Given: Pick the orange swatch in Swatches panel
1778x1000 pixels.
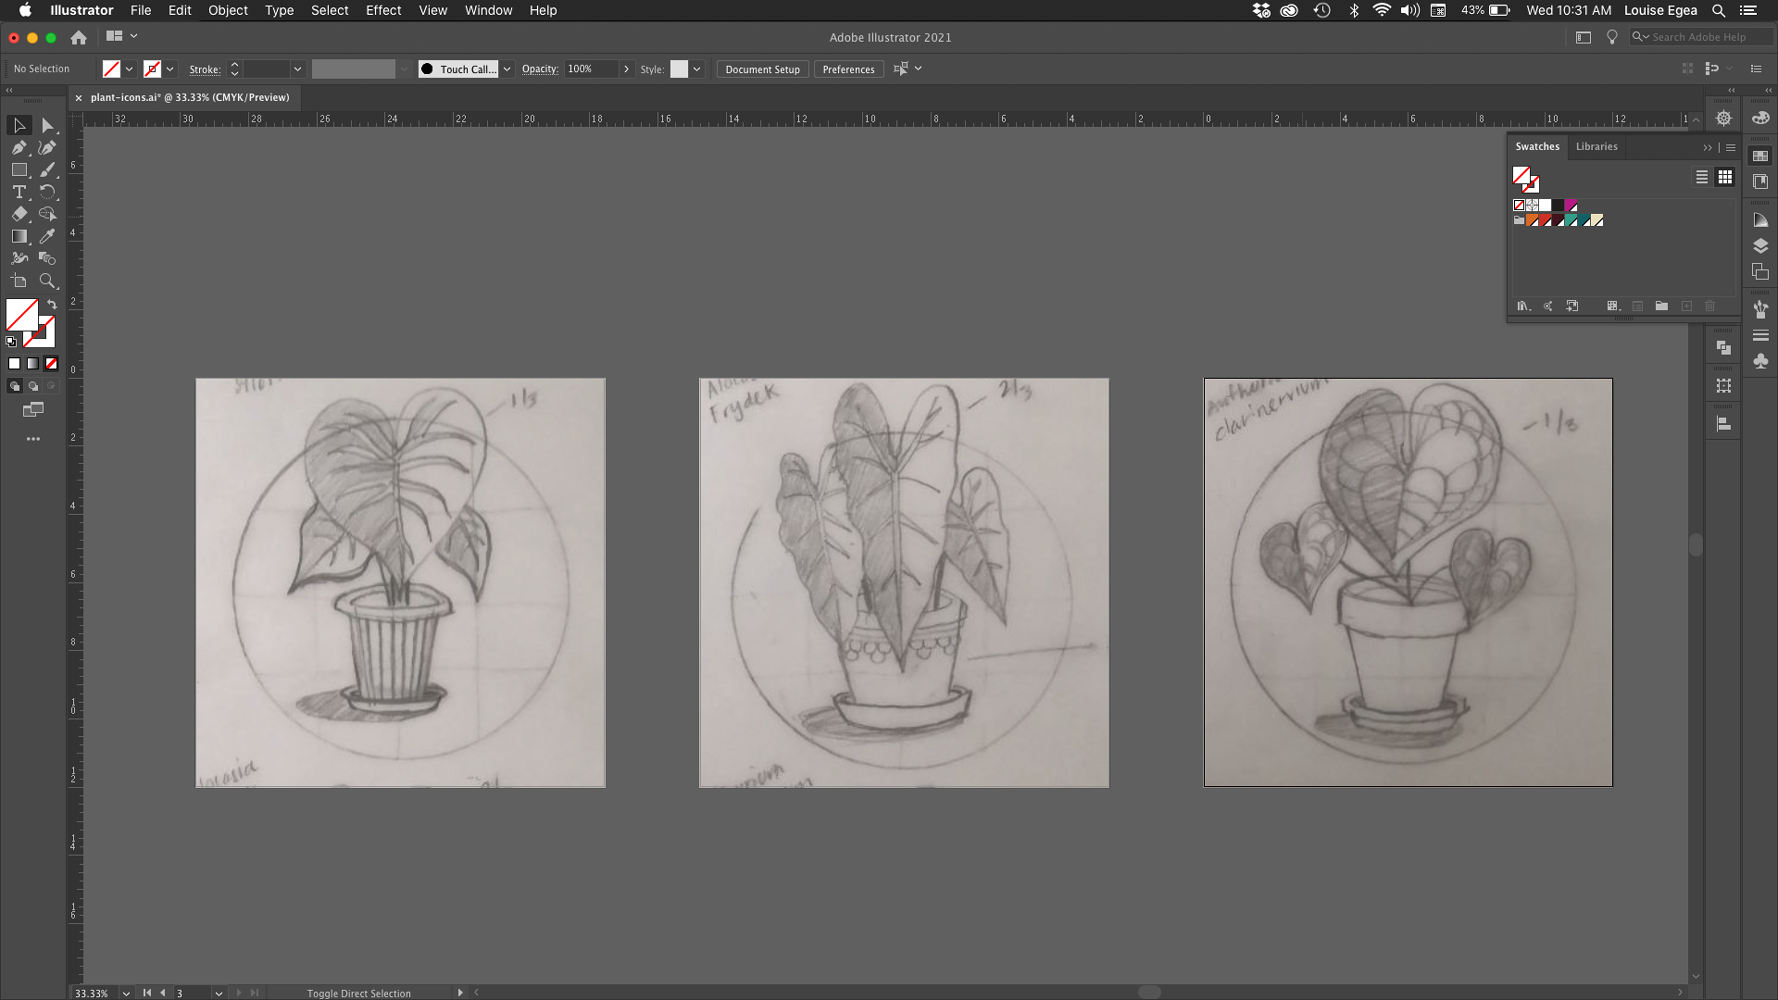Looking at the screenshot, I should (1532, 220).
